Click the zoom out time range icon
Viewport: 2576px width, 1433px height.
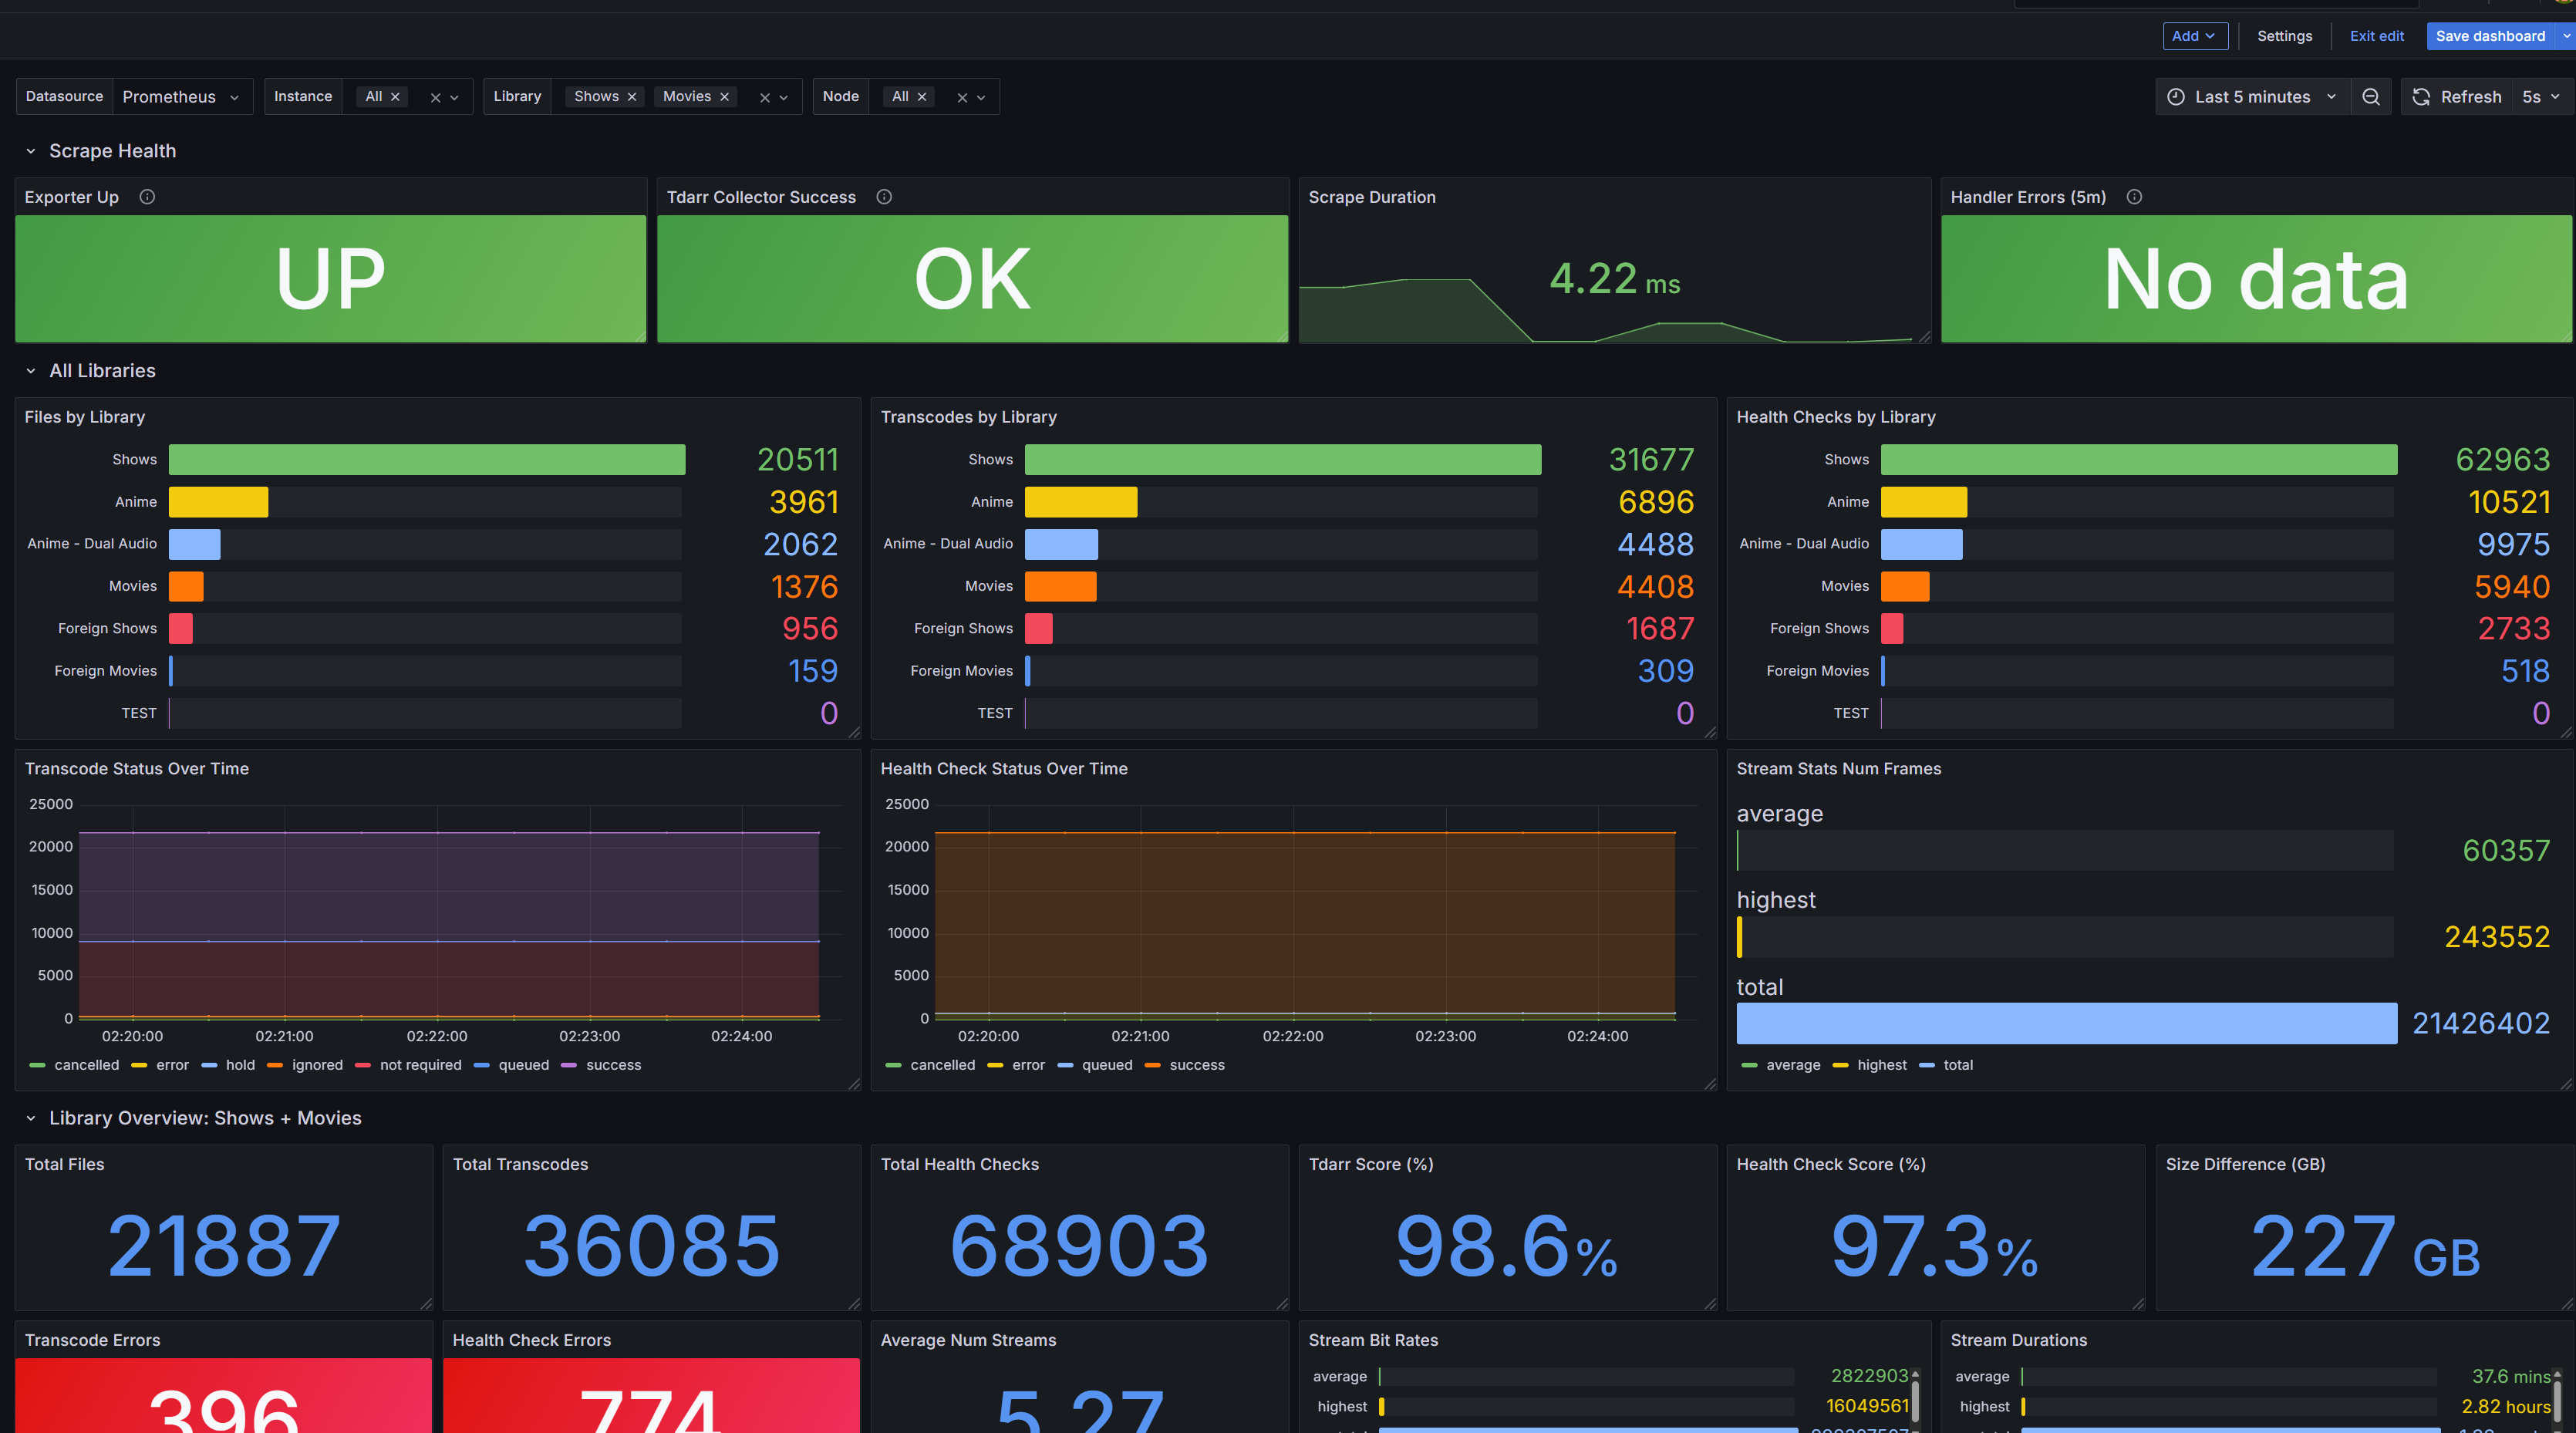coord(2370,97)
